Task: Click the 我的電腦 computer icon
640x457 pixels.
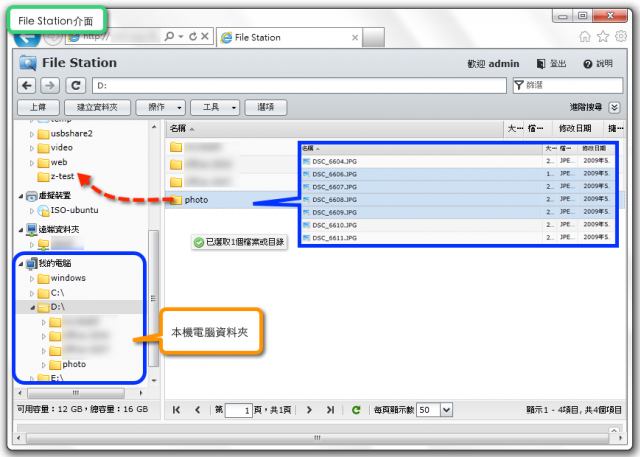Action: 31,264
